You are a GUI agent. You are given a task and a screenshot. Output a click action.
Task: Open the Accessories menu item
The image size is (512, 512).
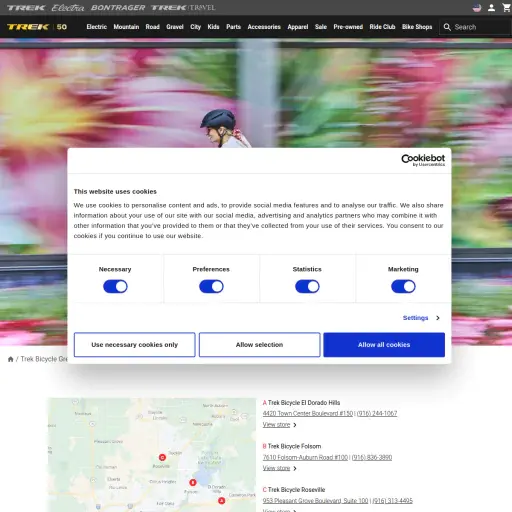[x=264, y=27]
